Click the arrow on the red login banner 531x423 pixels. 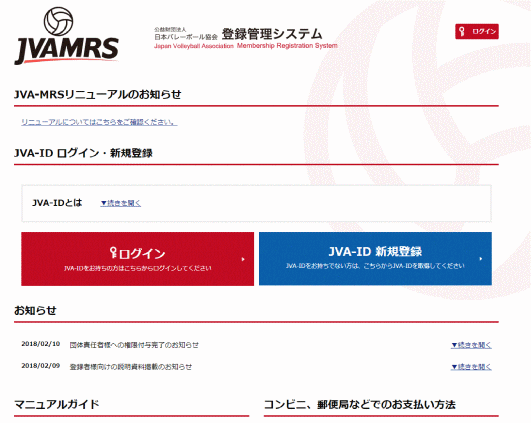point(243,259)
